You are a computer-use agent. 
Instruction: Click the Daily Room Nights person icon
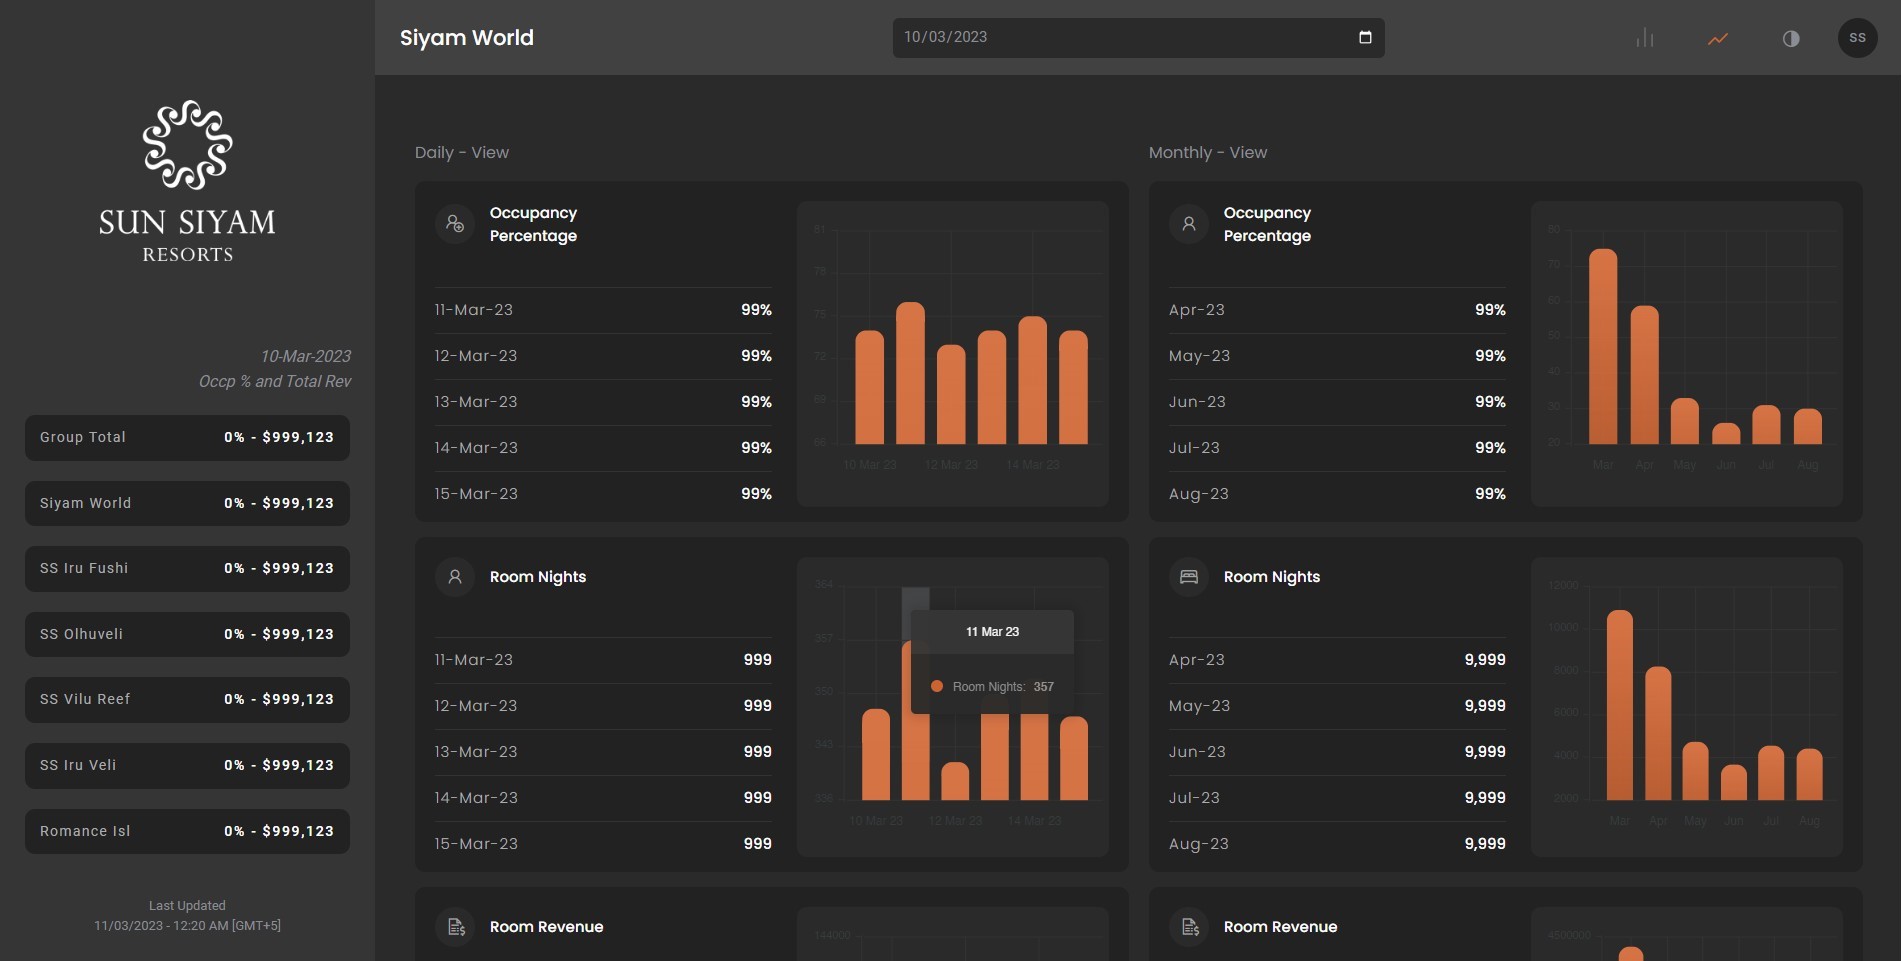[455, 577]
